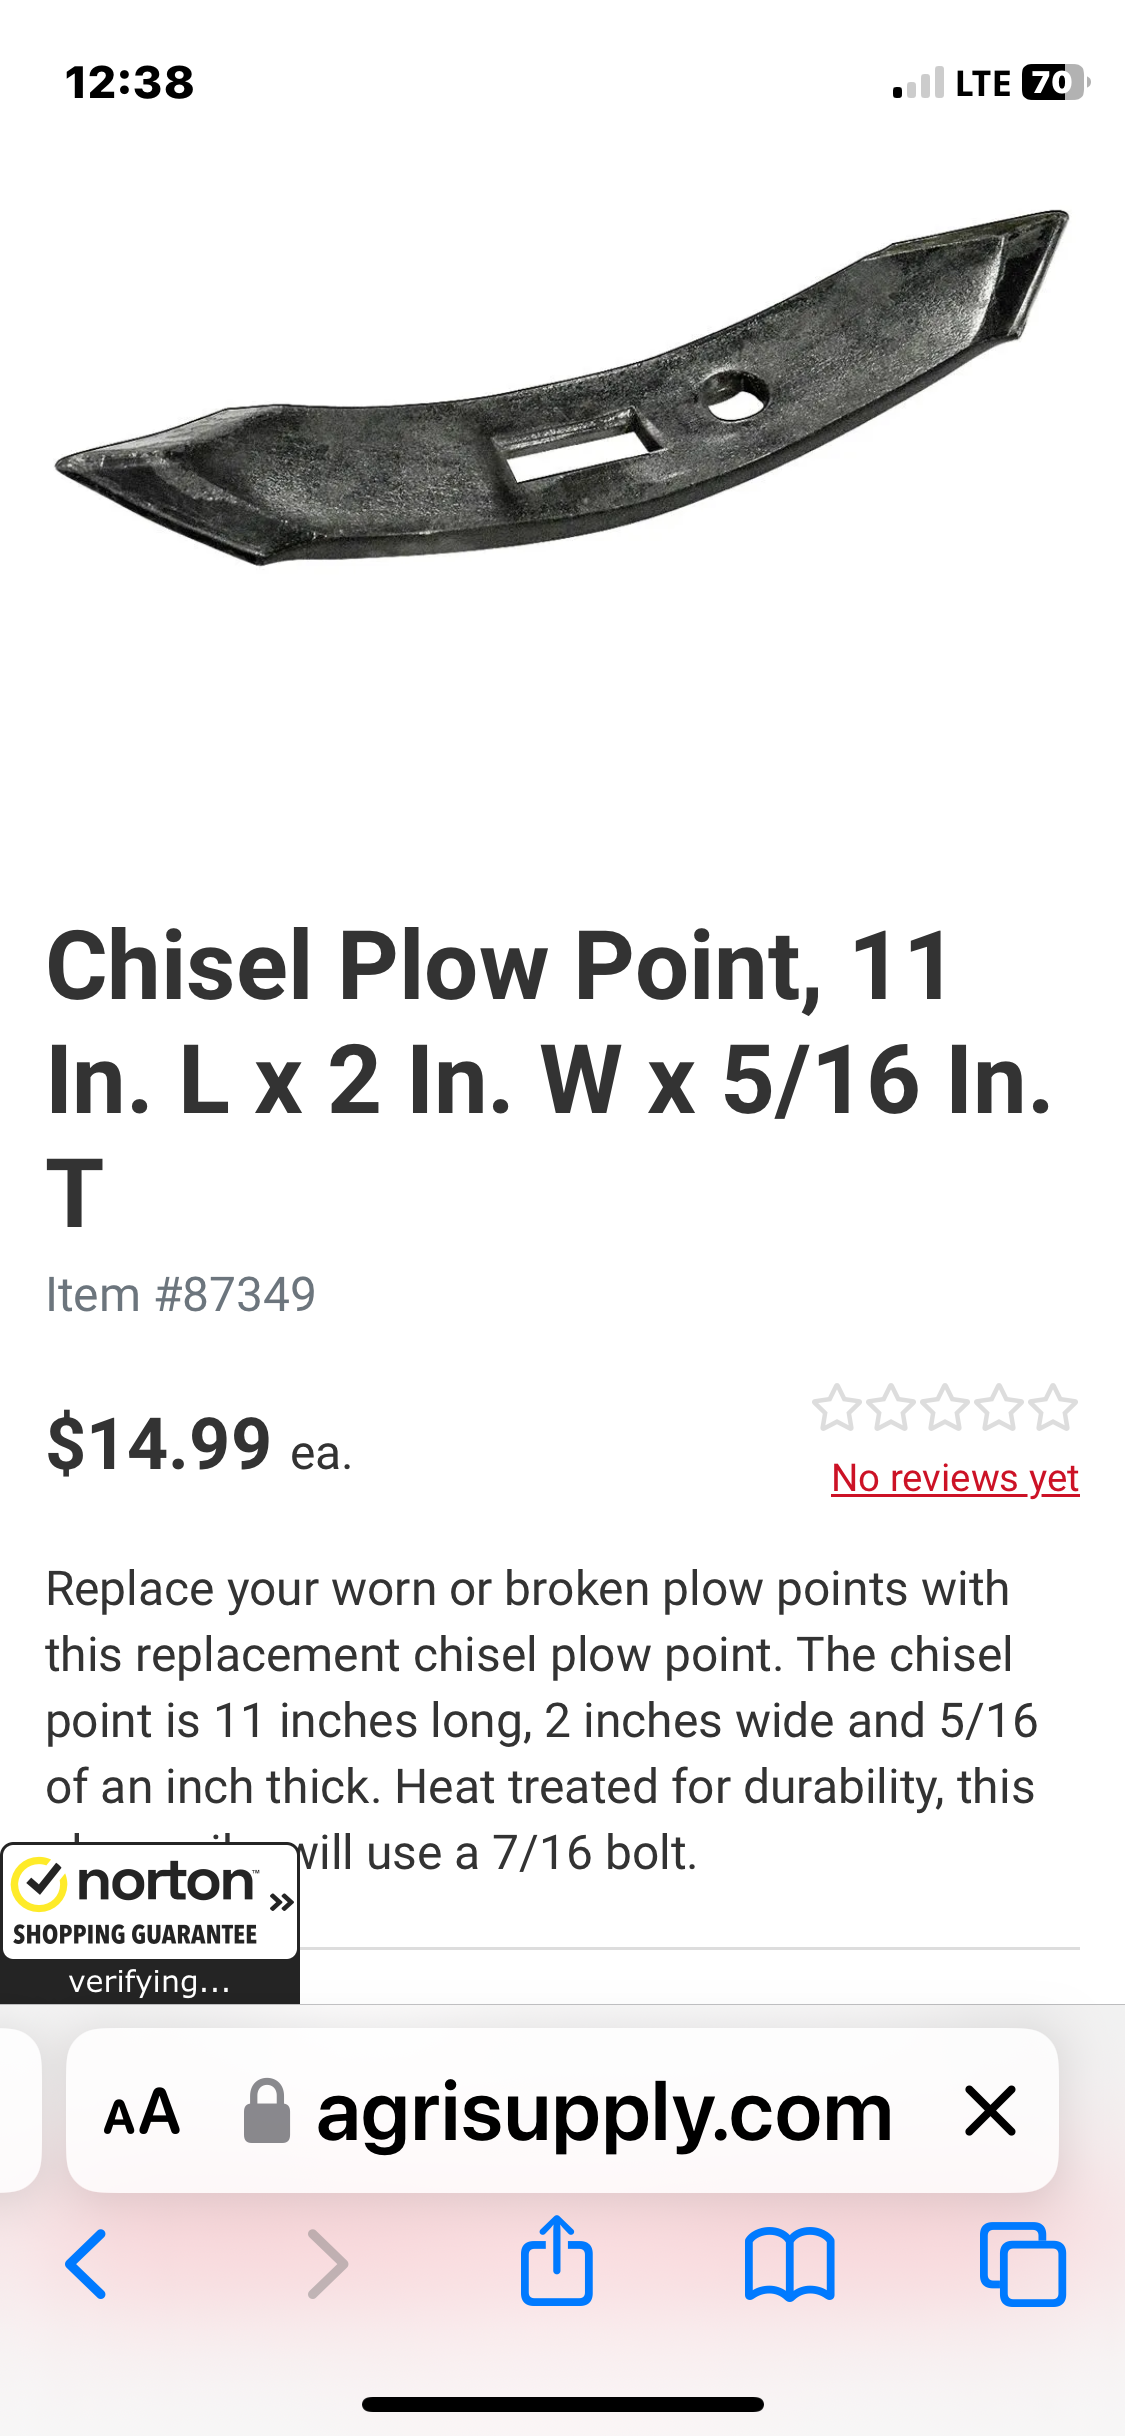
Task: Open the Bookmarks book icon
Action: click(x=789, y=2264)
